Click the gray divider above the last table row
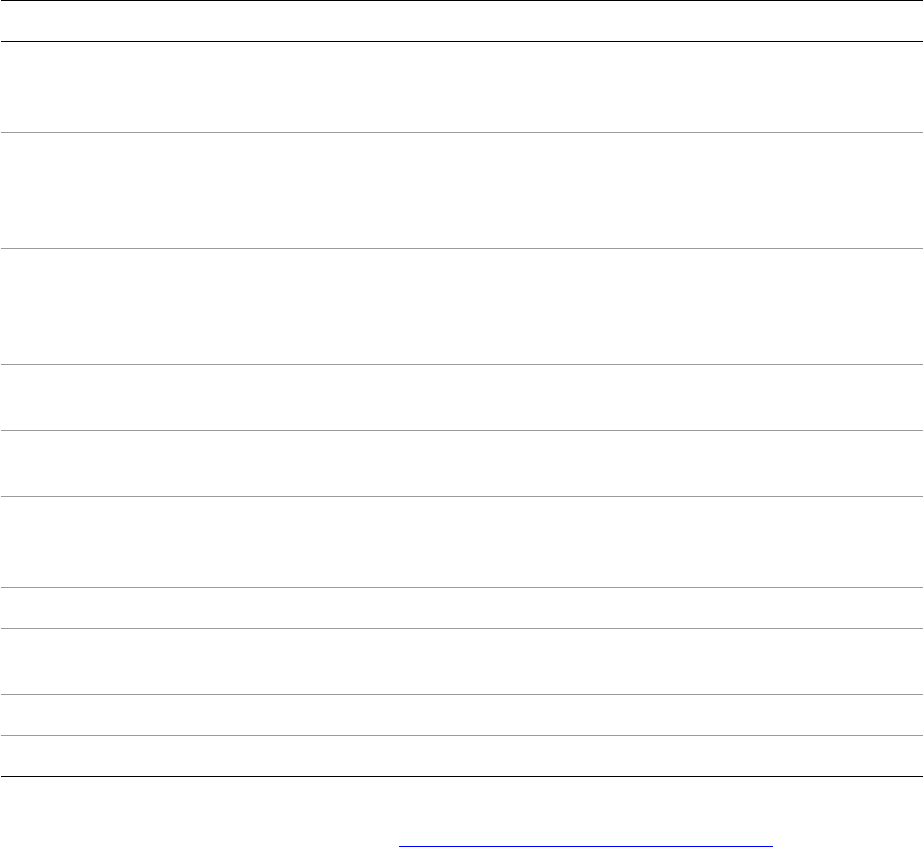Screen dimensions: 923x847 [x=461, y=735]
